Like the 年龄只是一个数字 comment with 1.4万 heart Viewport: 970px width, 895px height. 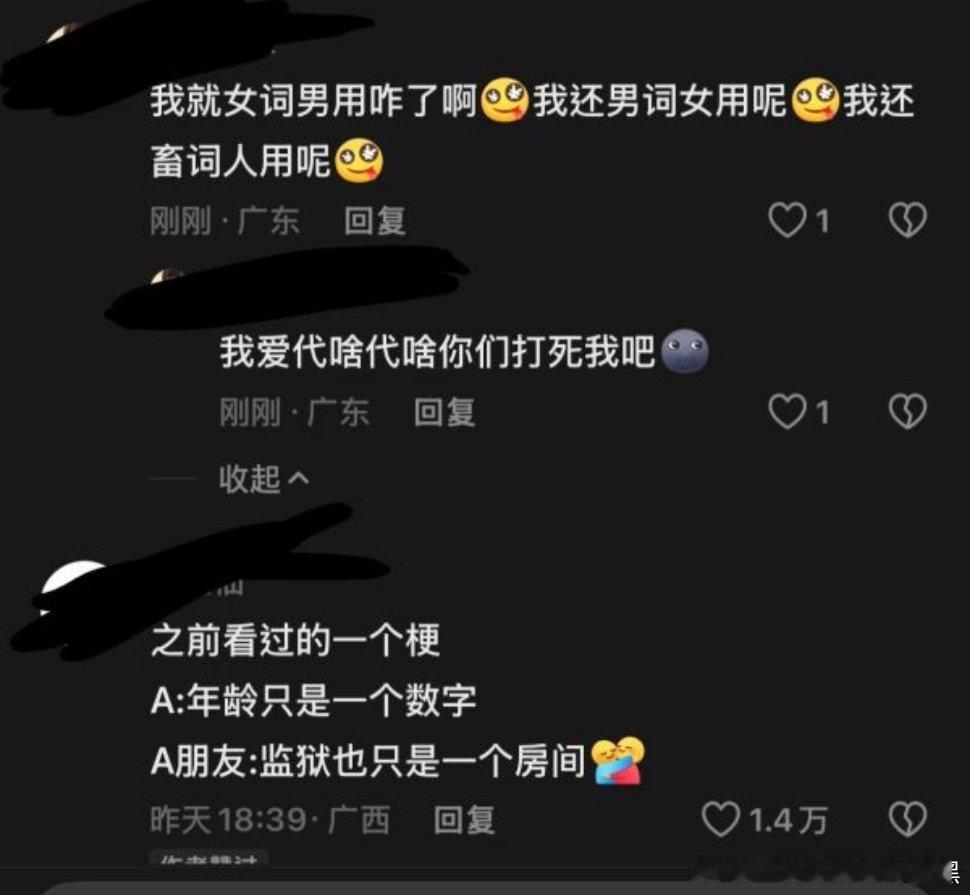[x=721, y=819]
